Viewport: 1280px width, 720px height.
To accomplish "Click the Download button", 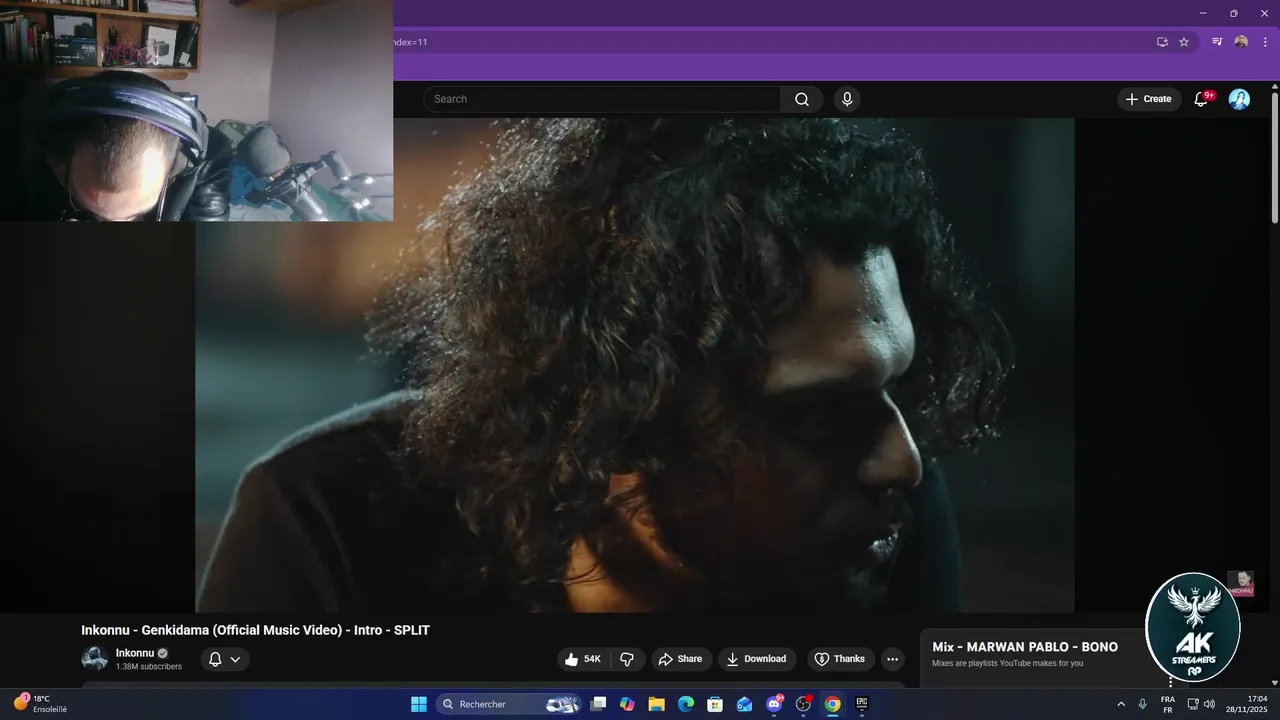I will click(757, 659).
